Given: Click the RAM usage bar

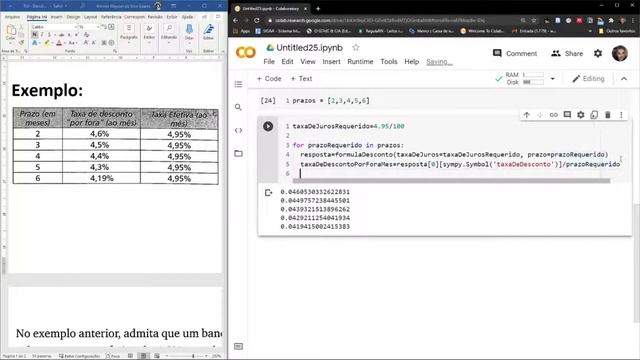Looking at the screenshot, I should [533, 75].
